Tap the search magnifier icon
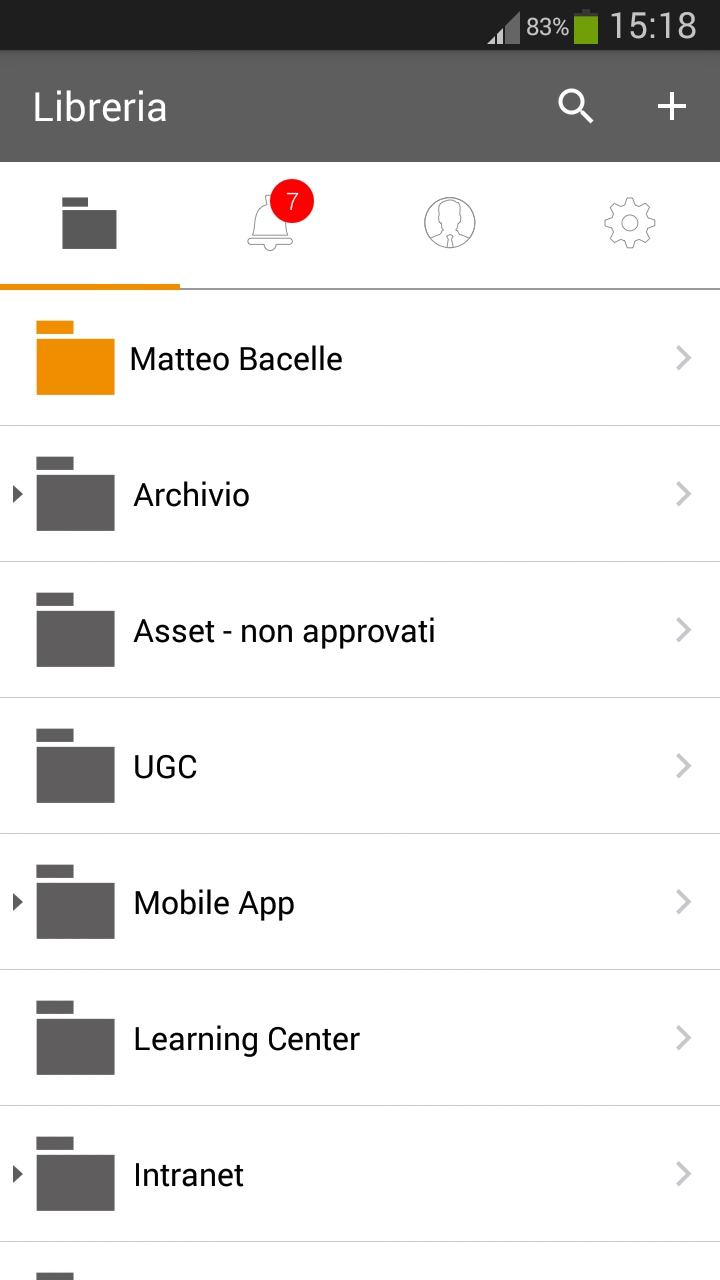Image resolution: width=720 pixels, height=1280 pixels. 576,106
